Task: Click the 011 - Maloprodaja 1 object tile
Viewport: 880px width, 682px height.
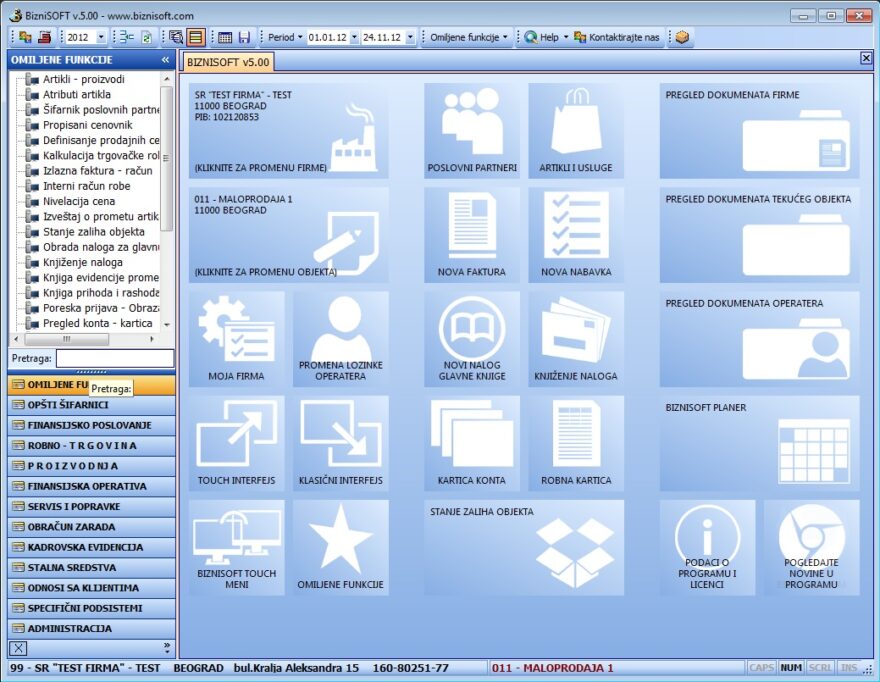Action: [x=288, y=235]
